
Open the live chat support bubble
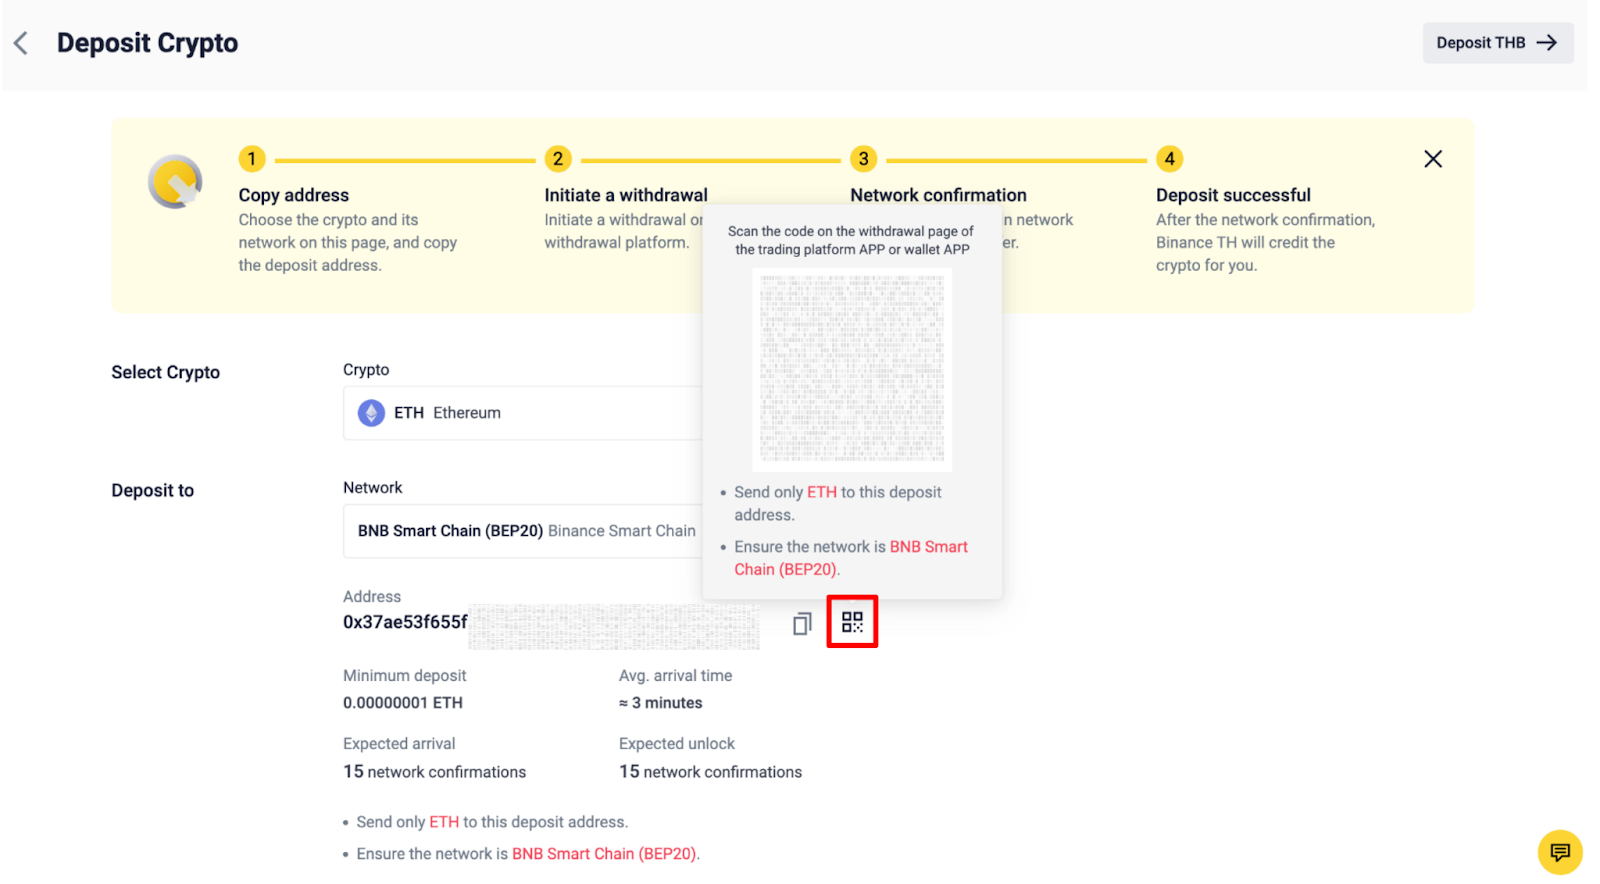1559,852
